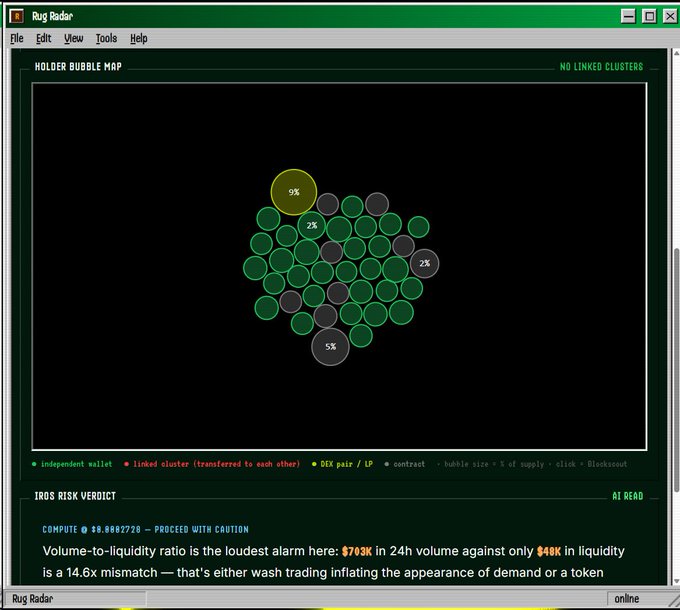The width and height of the screenshot is (680, 610).
Task: Open the Tools menu
Action: 106,39
